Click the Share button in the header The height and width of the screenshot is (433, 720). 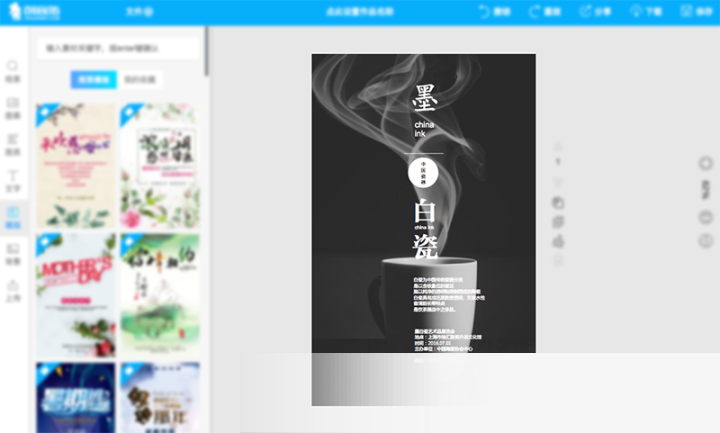pyautogui.click(x=595, y=11)
